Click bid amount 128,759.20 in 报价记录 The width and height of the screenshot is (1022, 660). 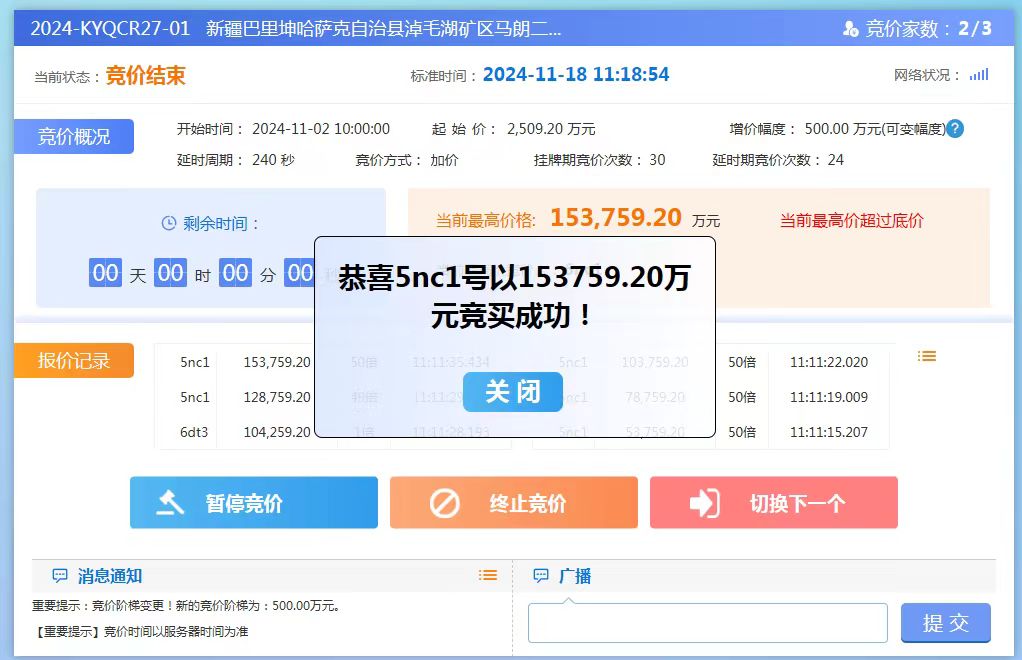[277, 397]
